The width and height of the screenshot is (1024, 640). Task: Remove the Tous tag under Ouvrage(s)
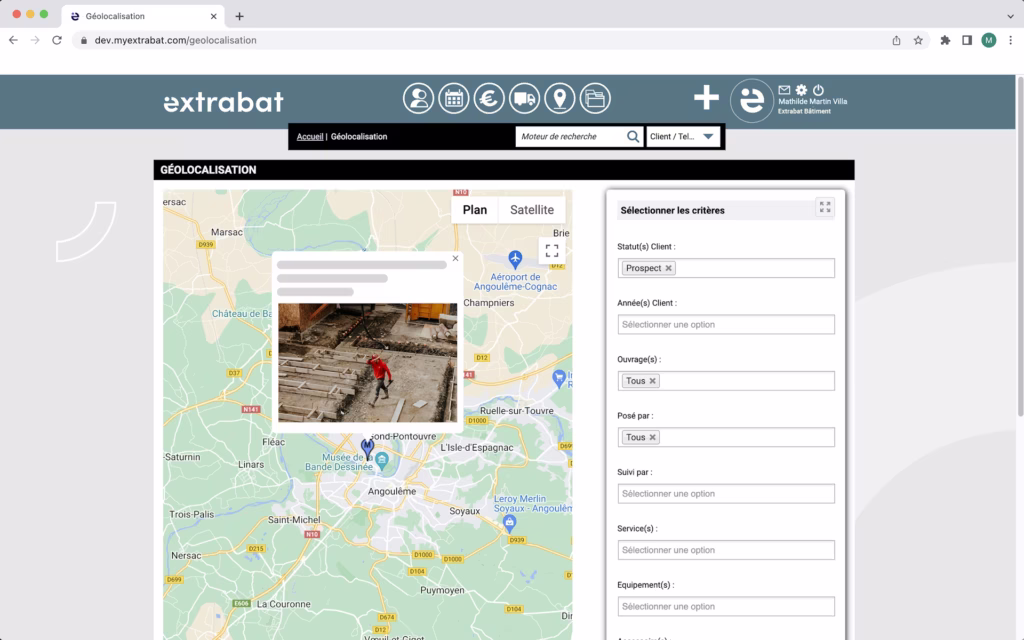pos(652,381)
